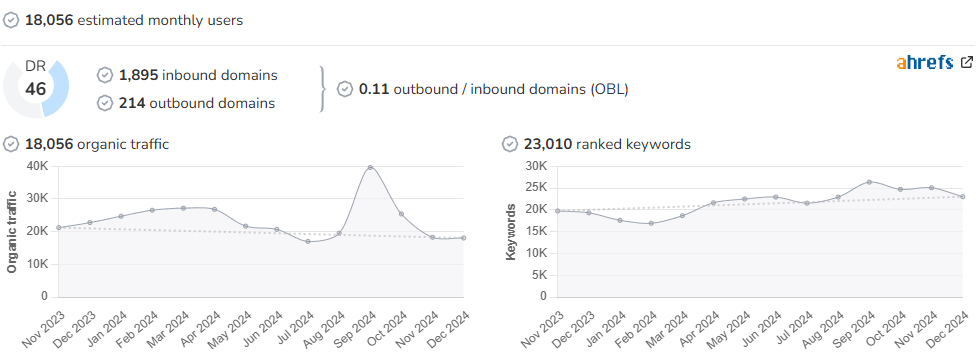979x360 pixels.
Task: Click the Feb 2024 low point on keywords chart
Action: (651, 223)
